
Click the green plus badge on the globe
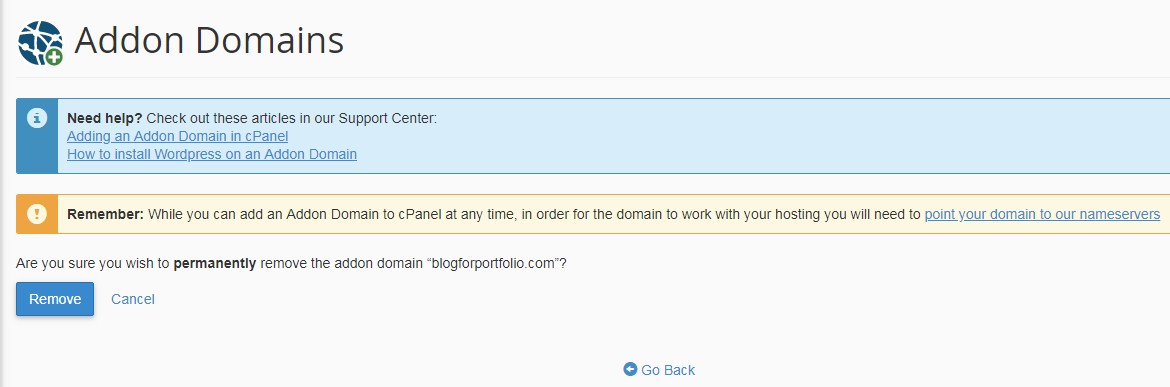(x=54, y=57)
